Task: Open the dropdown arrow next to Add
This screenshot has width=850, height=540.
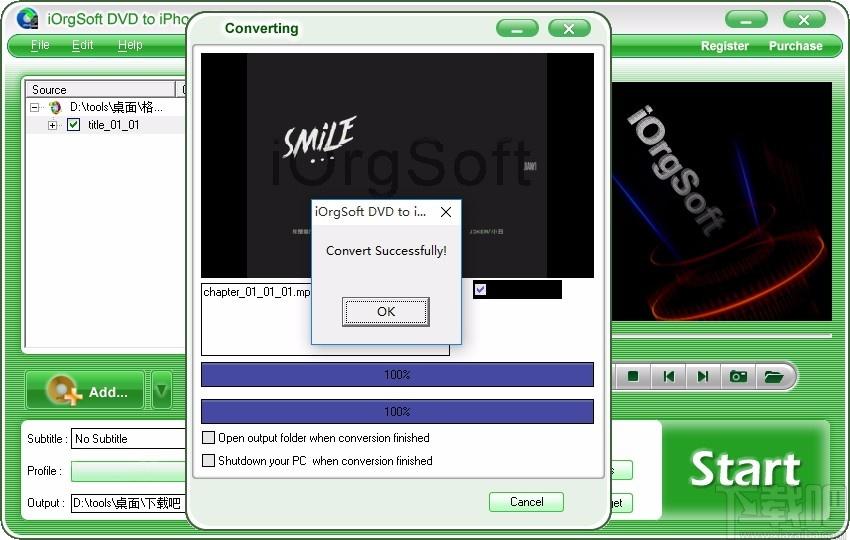Action: [162, 390]
